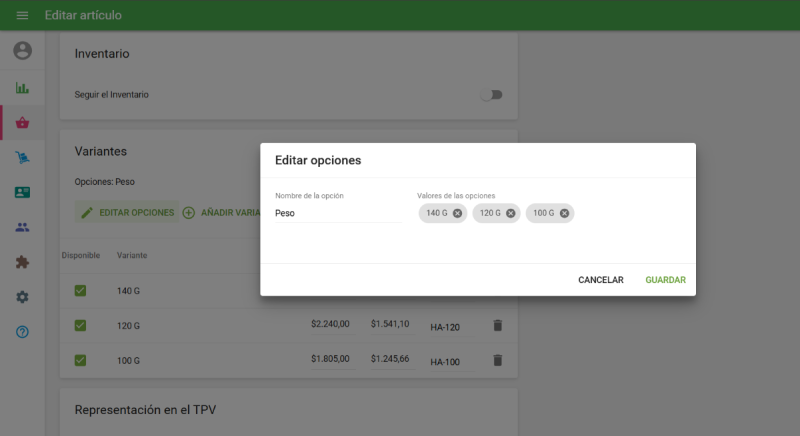Edit the Nombre de la opción field
The width and height of the screenshot is (800, 436).
pos(337,213)
